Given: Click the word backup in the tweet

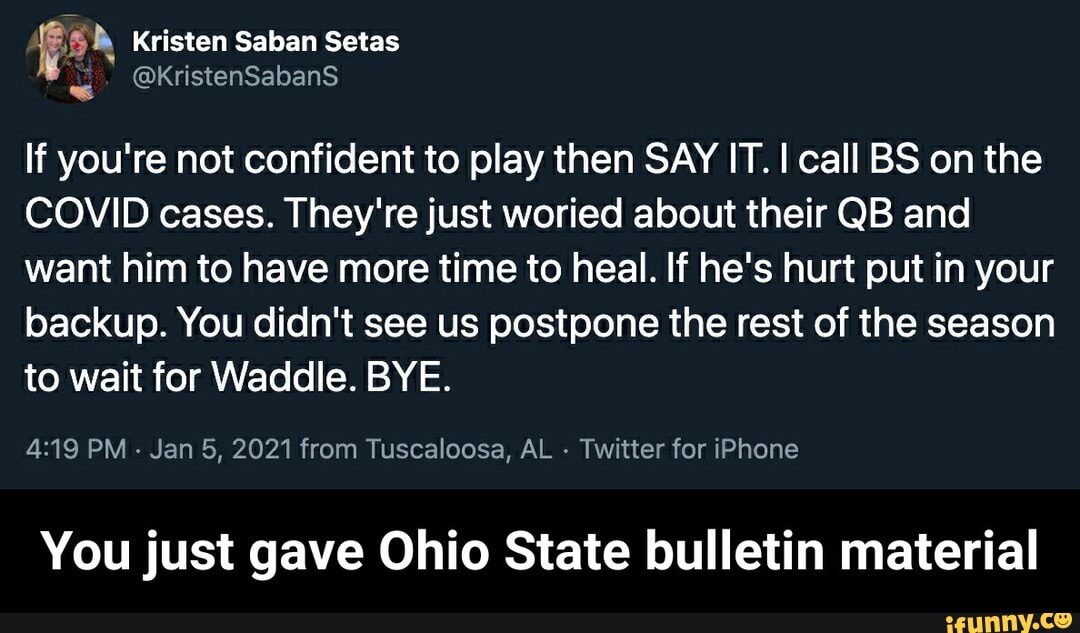Looking at the screenshot, I should coord(91,325).
